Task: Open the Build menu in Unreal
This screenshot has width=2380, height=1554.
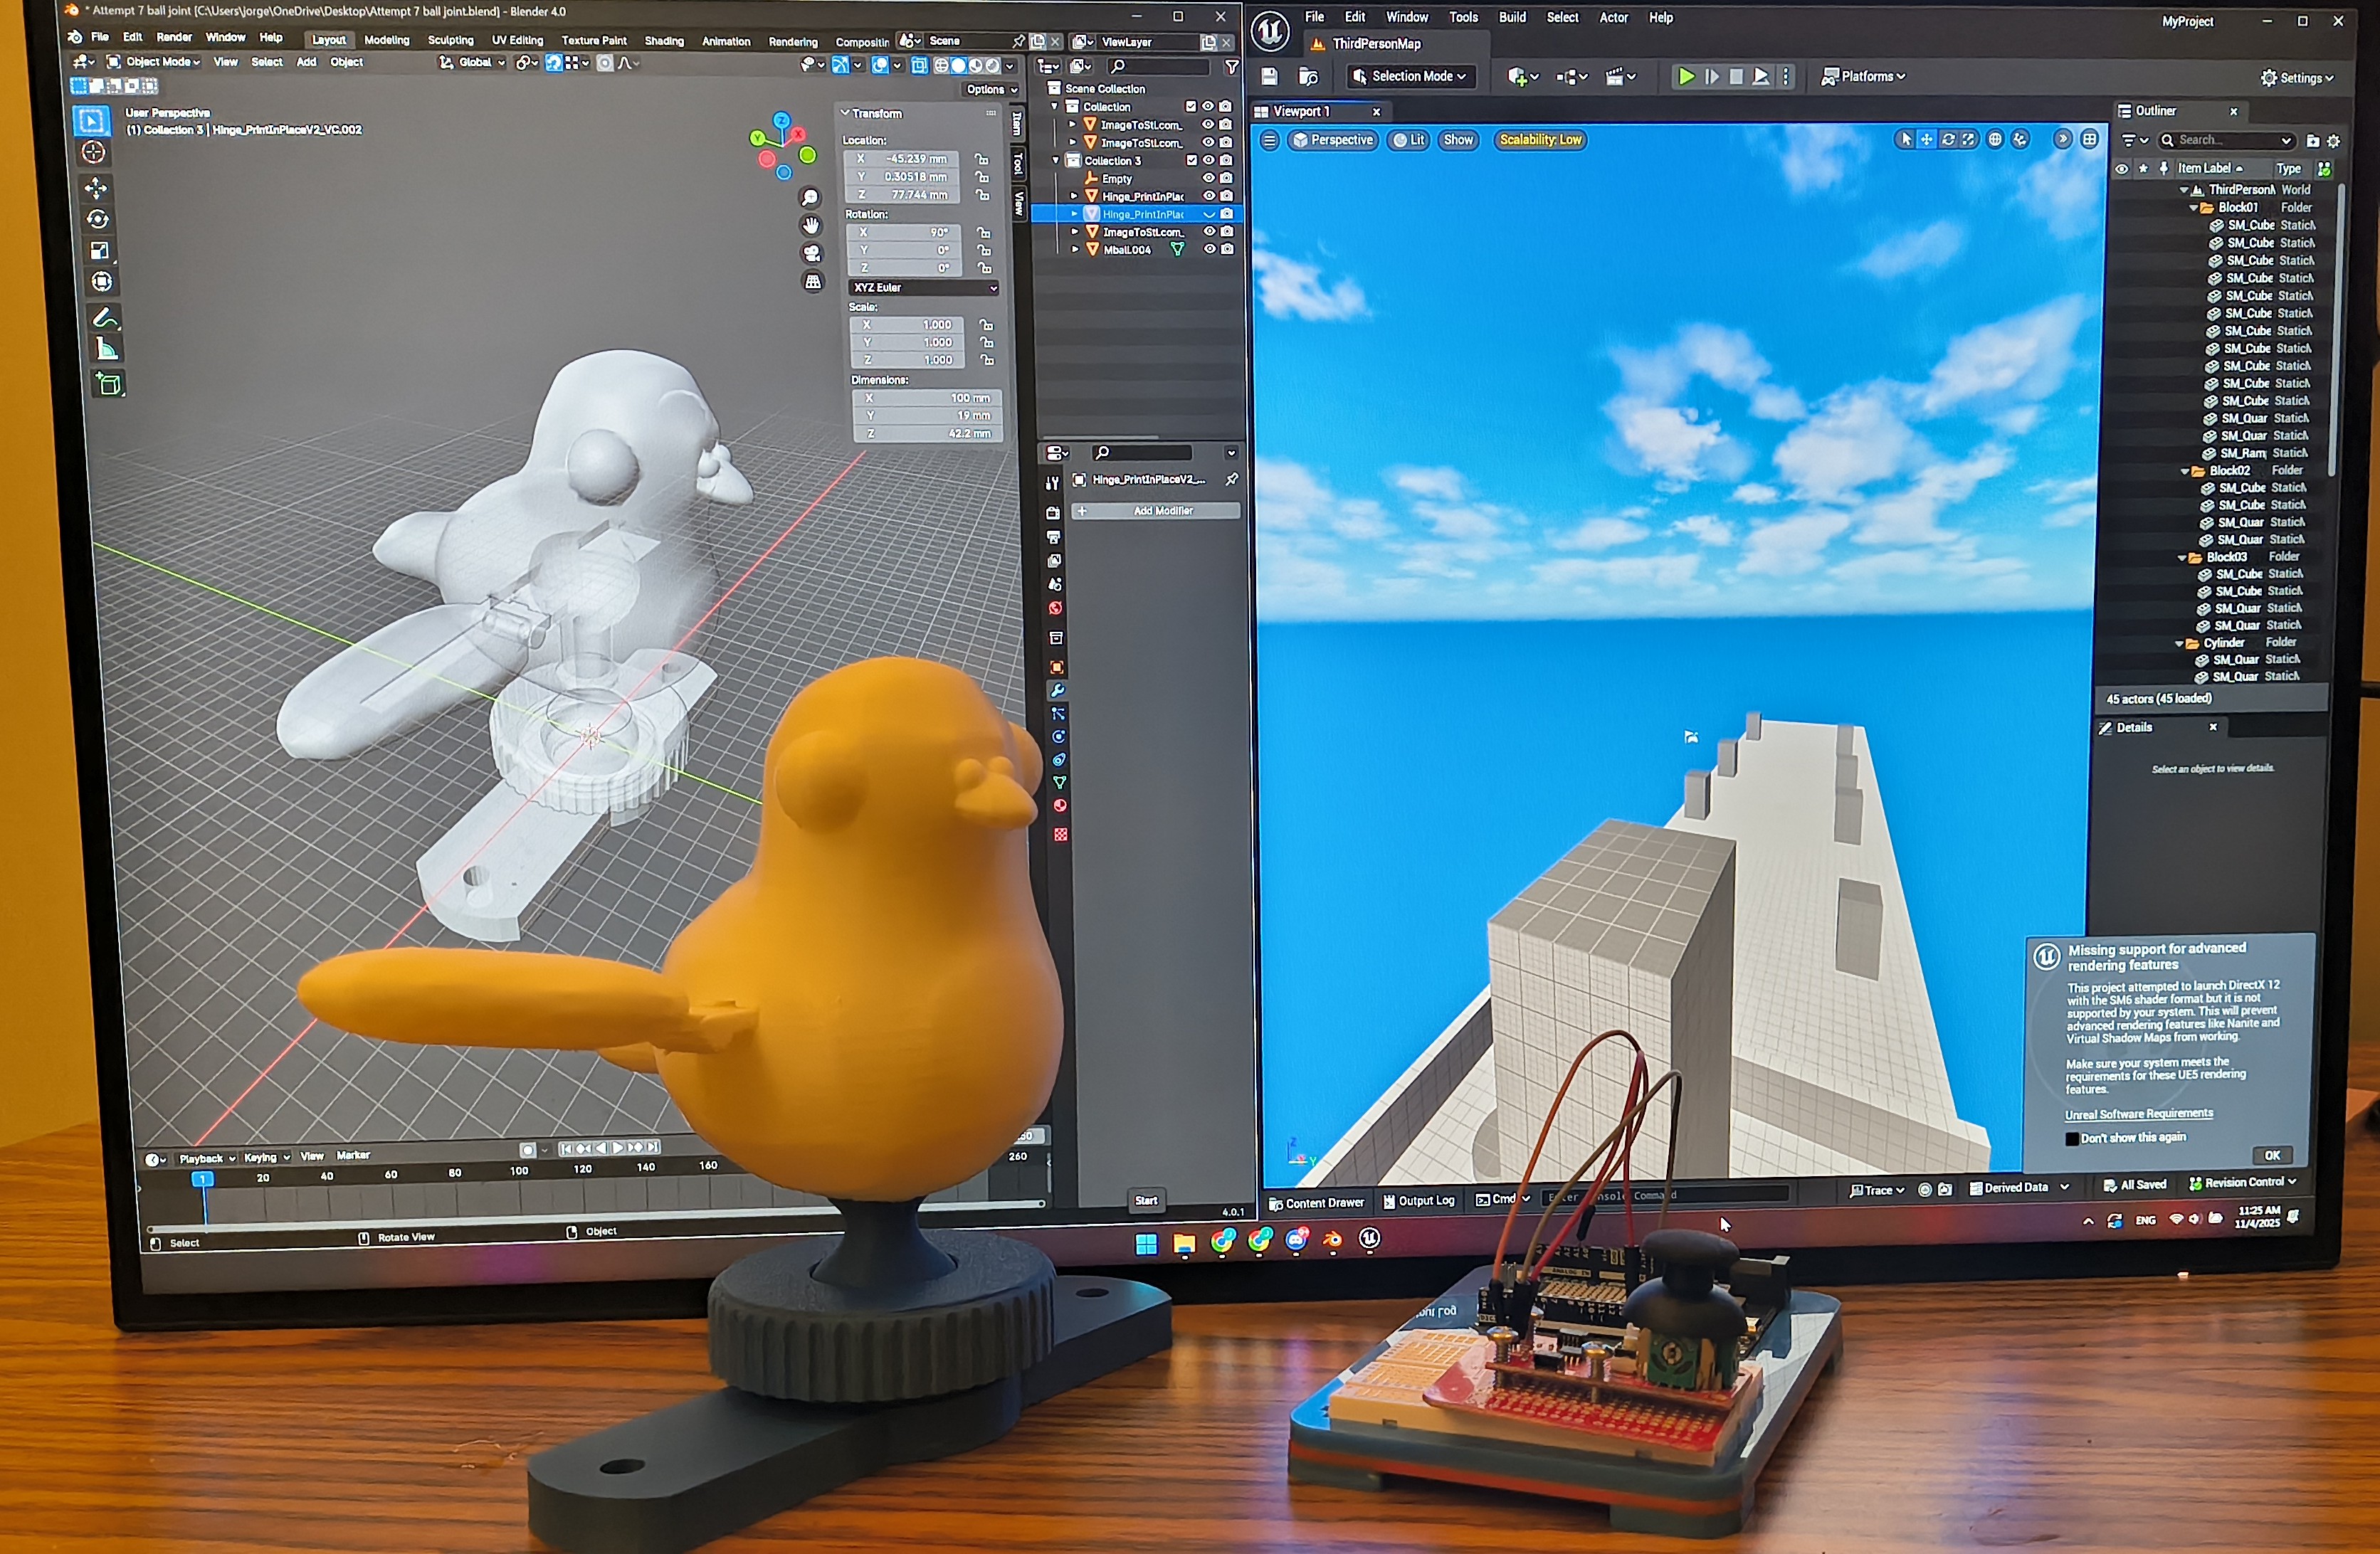Action: [x=1512, y=17]
